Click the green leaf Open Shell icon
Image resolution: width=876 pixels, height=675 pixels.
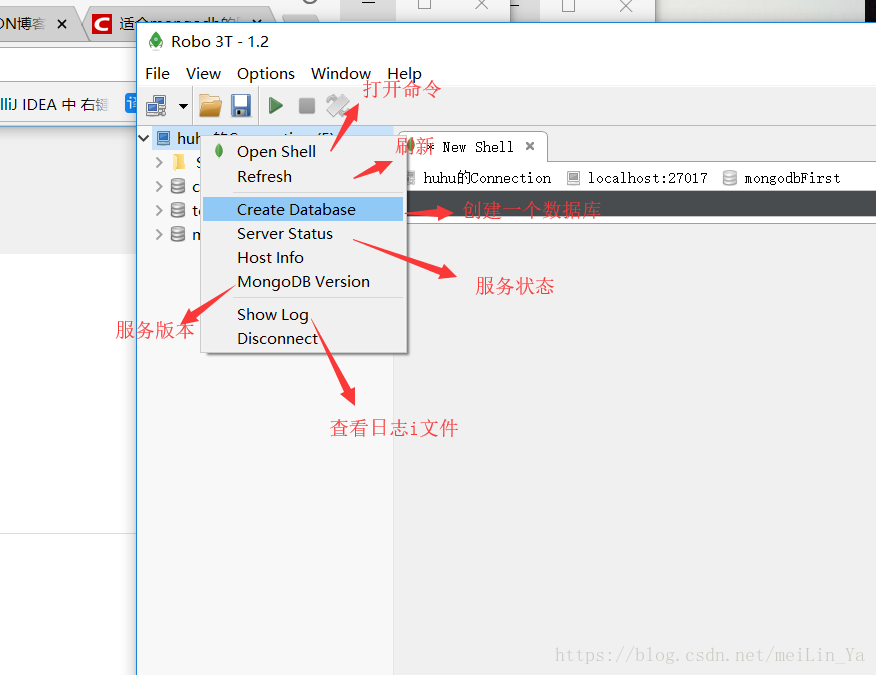pyautogui.click(x=219, y=150)
